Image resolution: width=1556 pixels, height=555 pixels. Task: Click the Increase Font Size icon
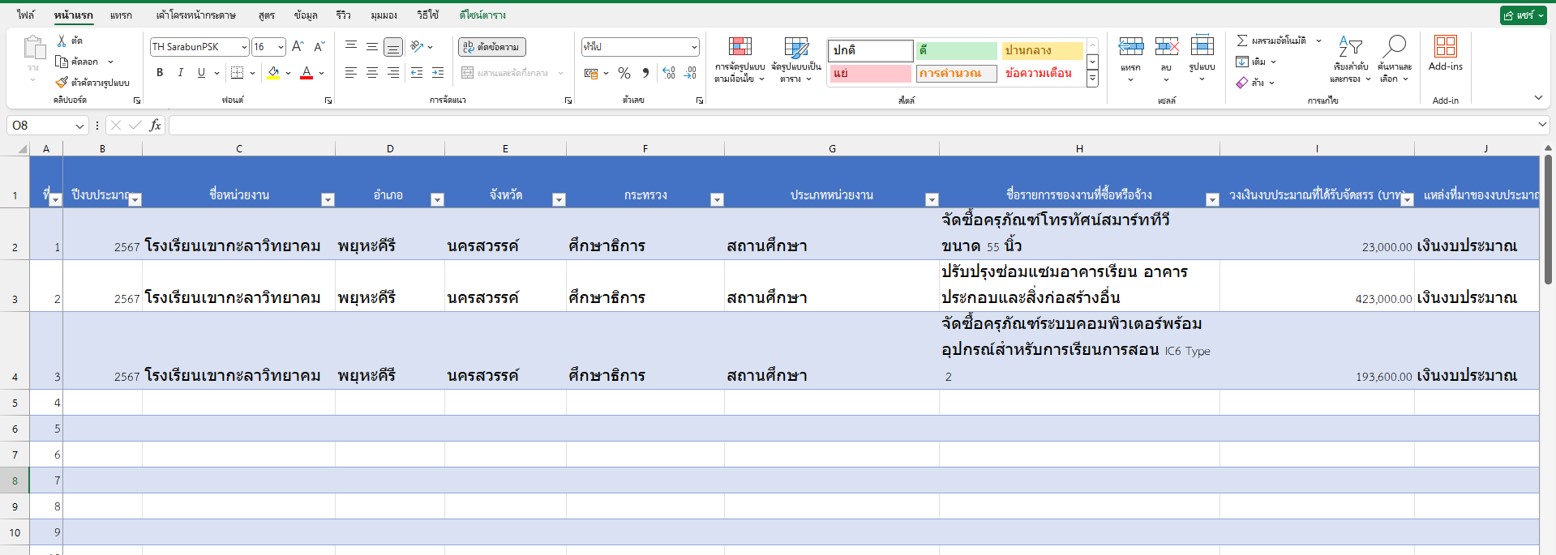click(x=298, y=47)
